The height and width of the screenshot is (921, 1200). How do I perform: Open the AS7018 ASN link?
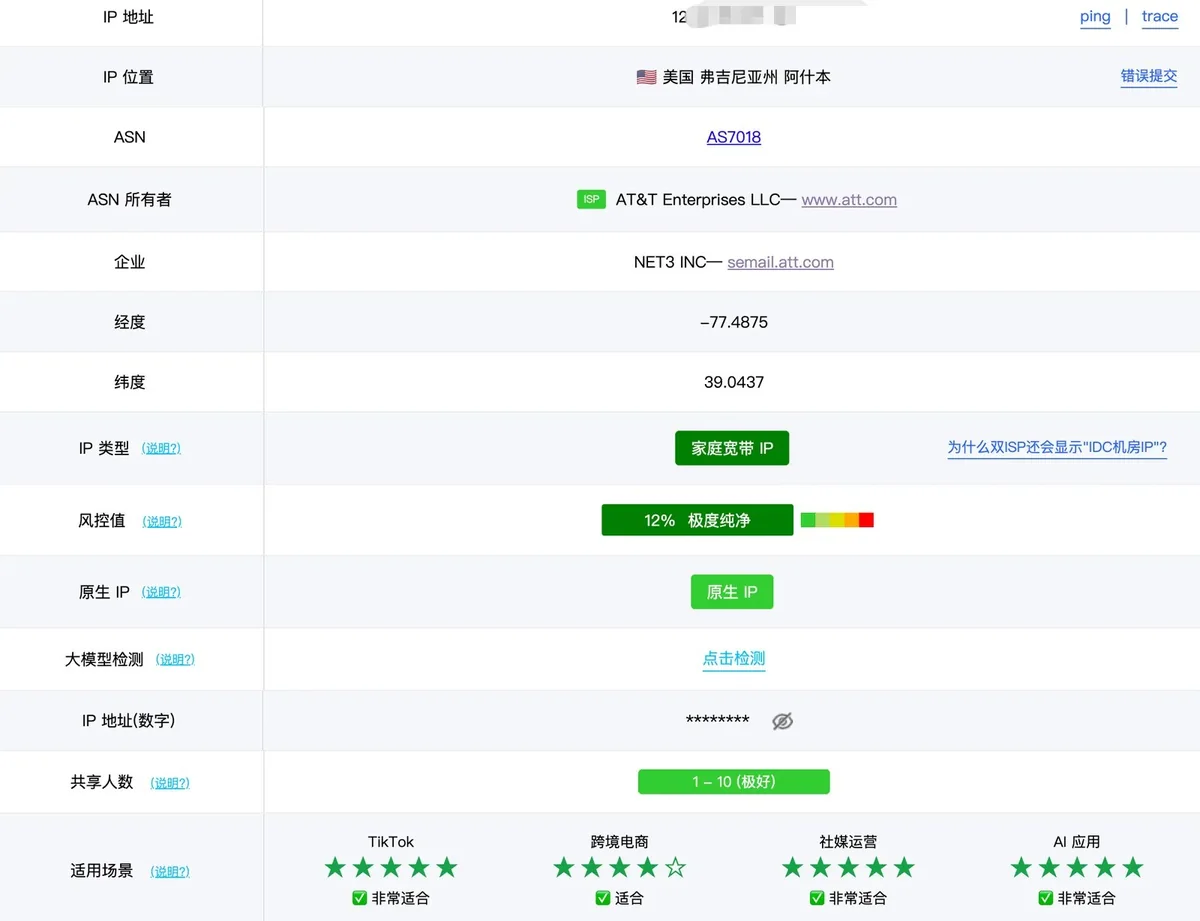click(x=734, y=137)
